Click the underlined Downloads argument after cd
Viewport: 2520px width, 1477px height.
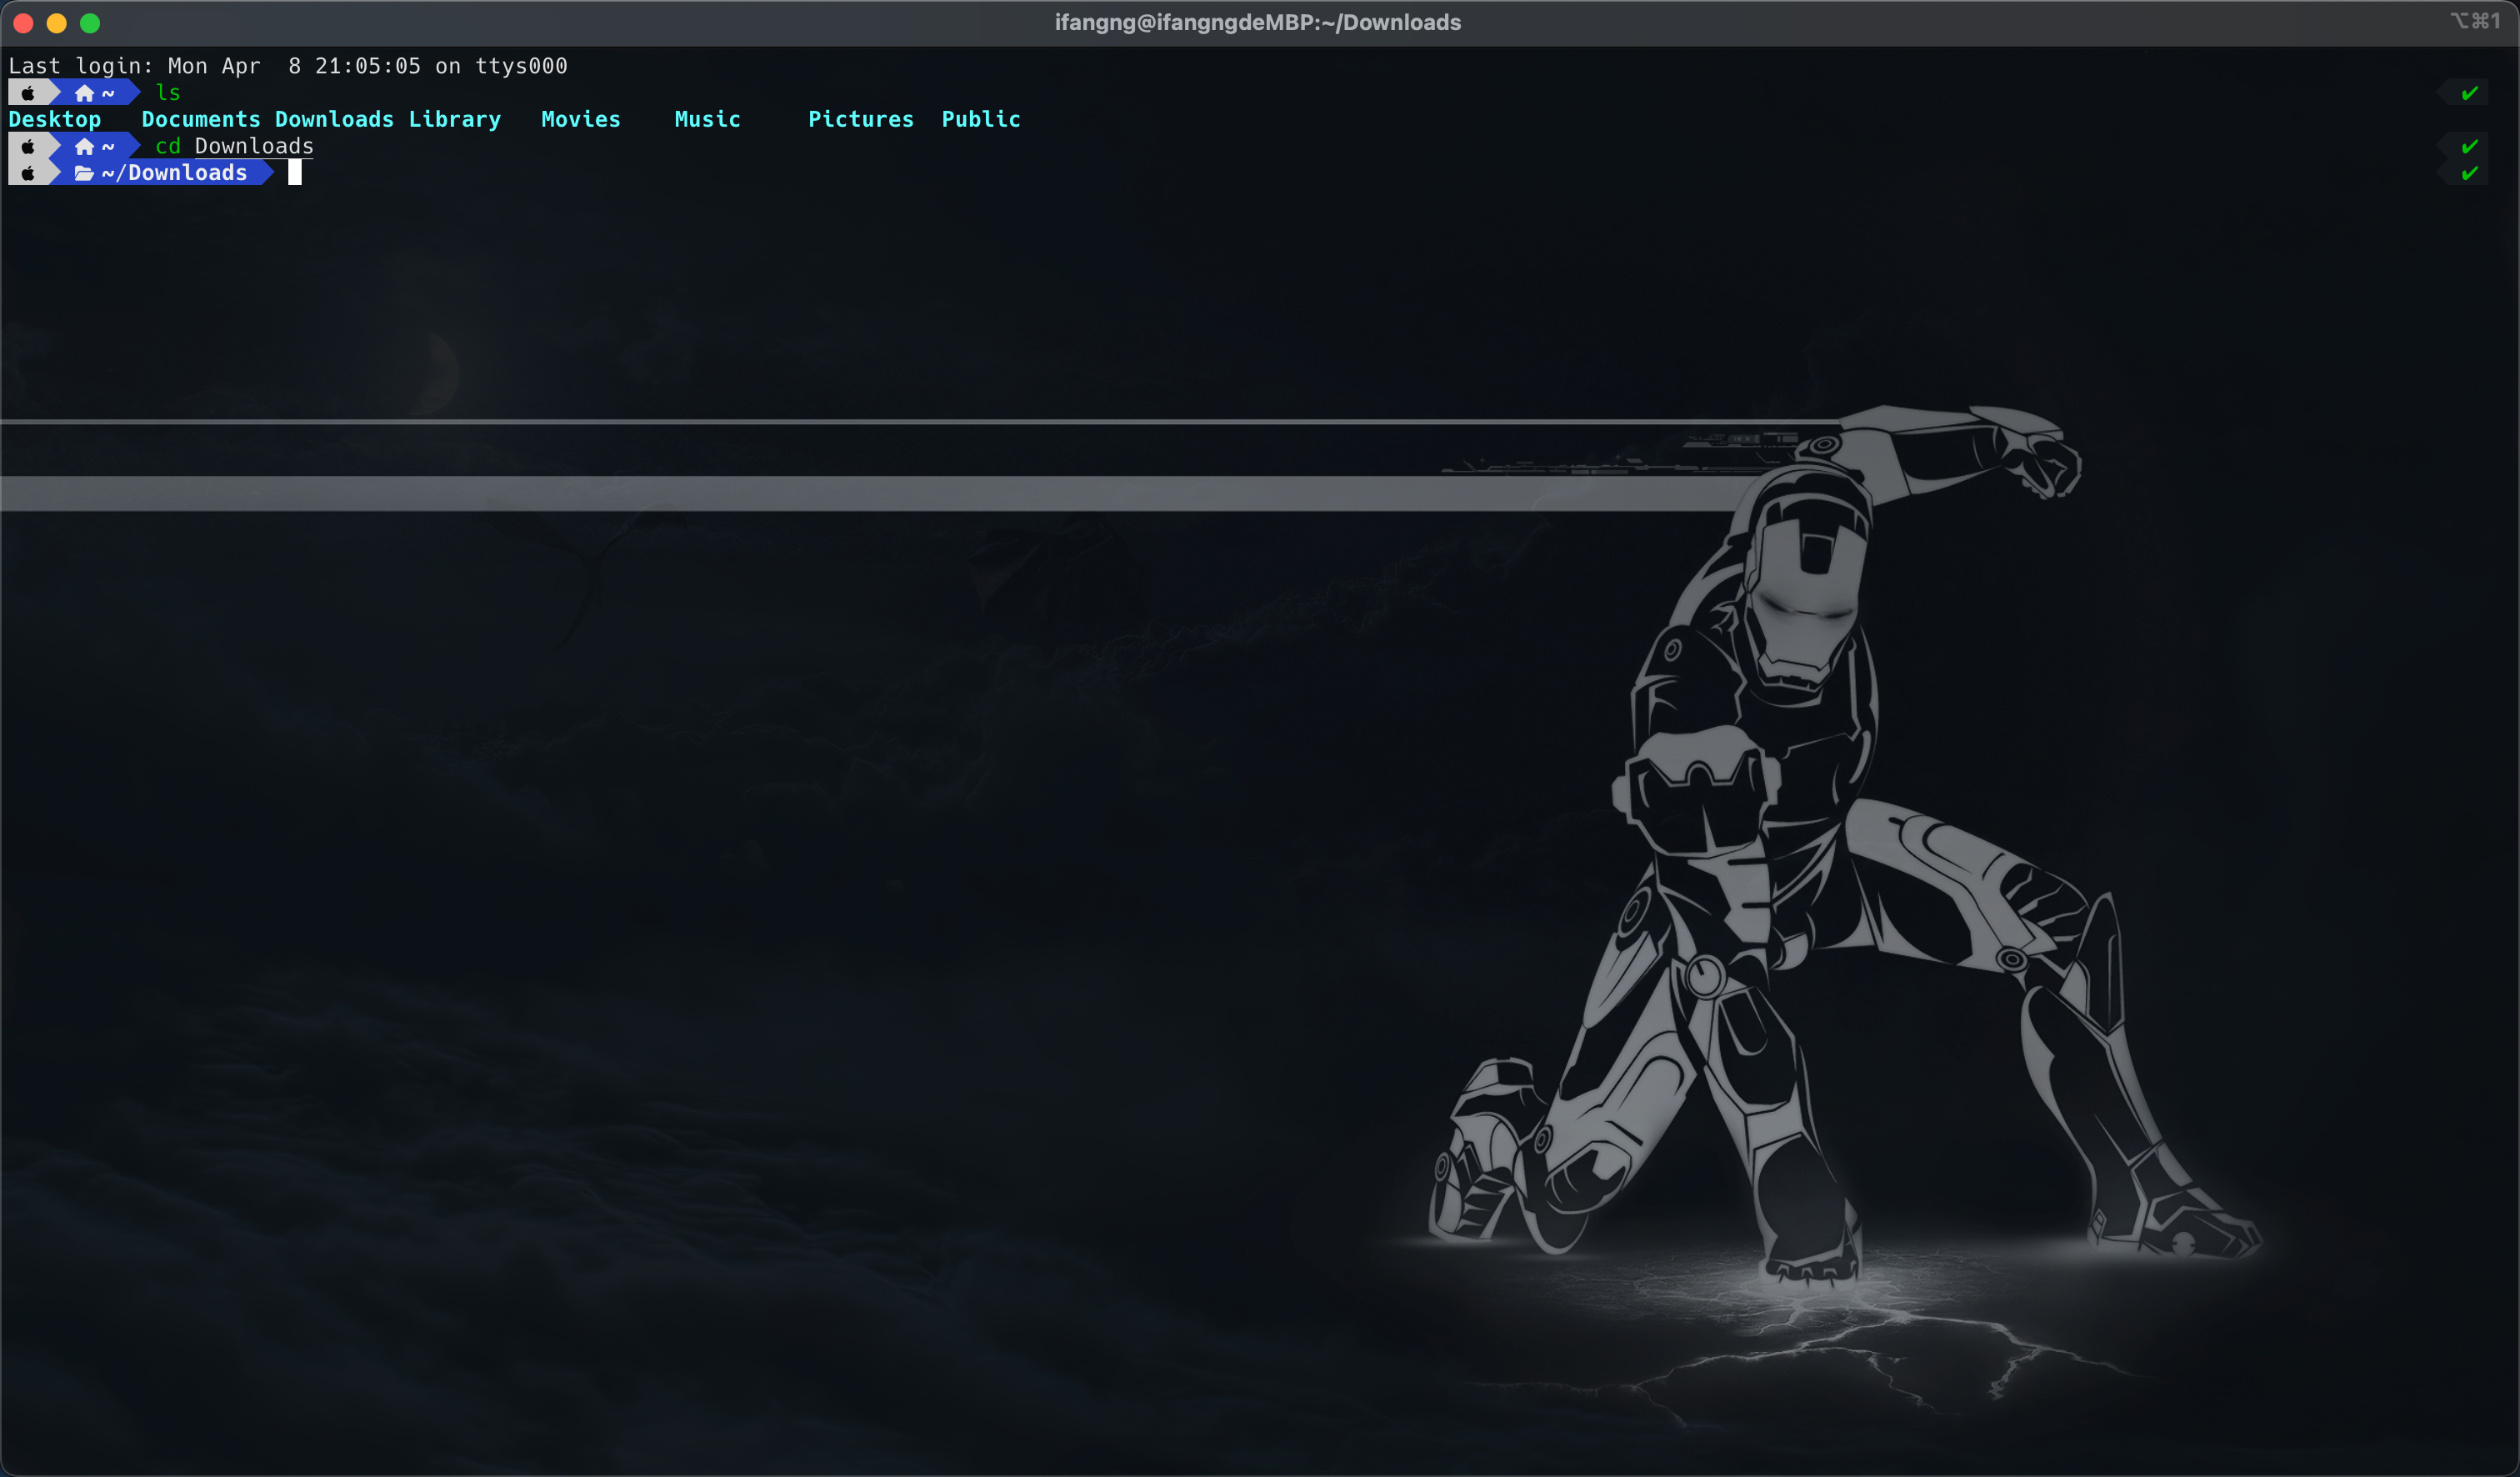[254, 146]
